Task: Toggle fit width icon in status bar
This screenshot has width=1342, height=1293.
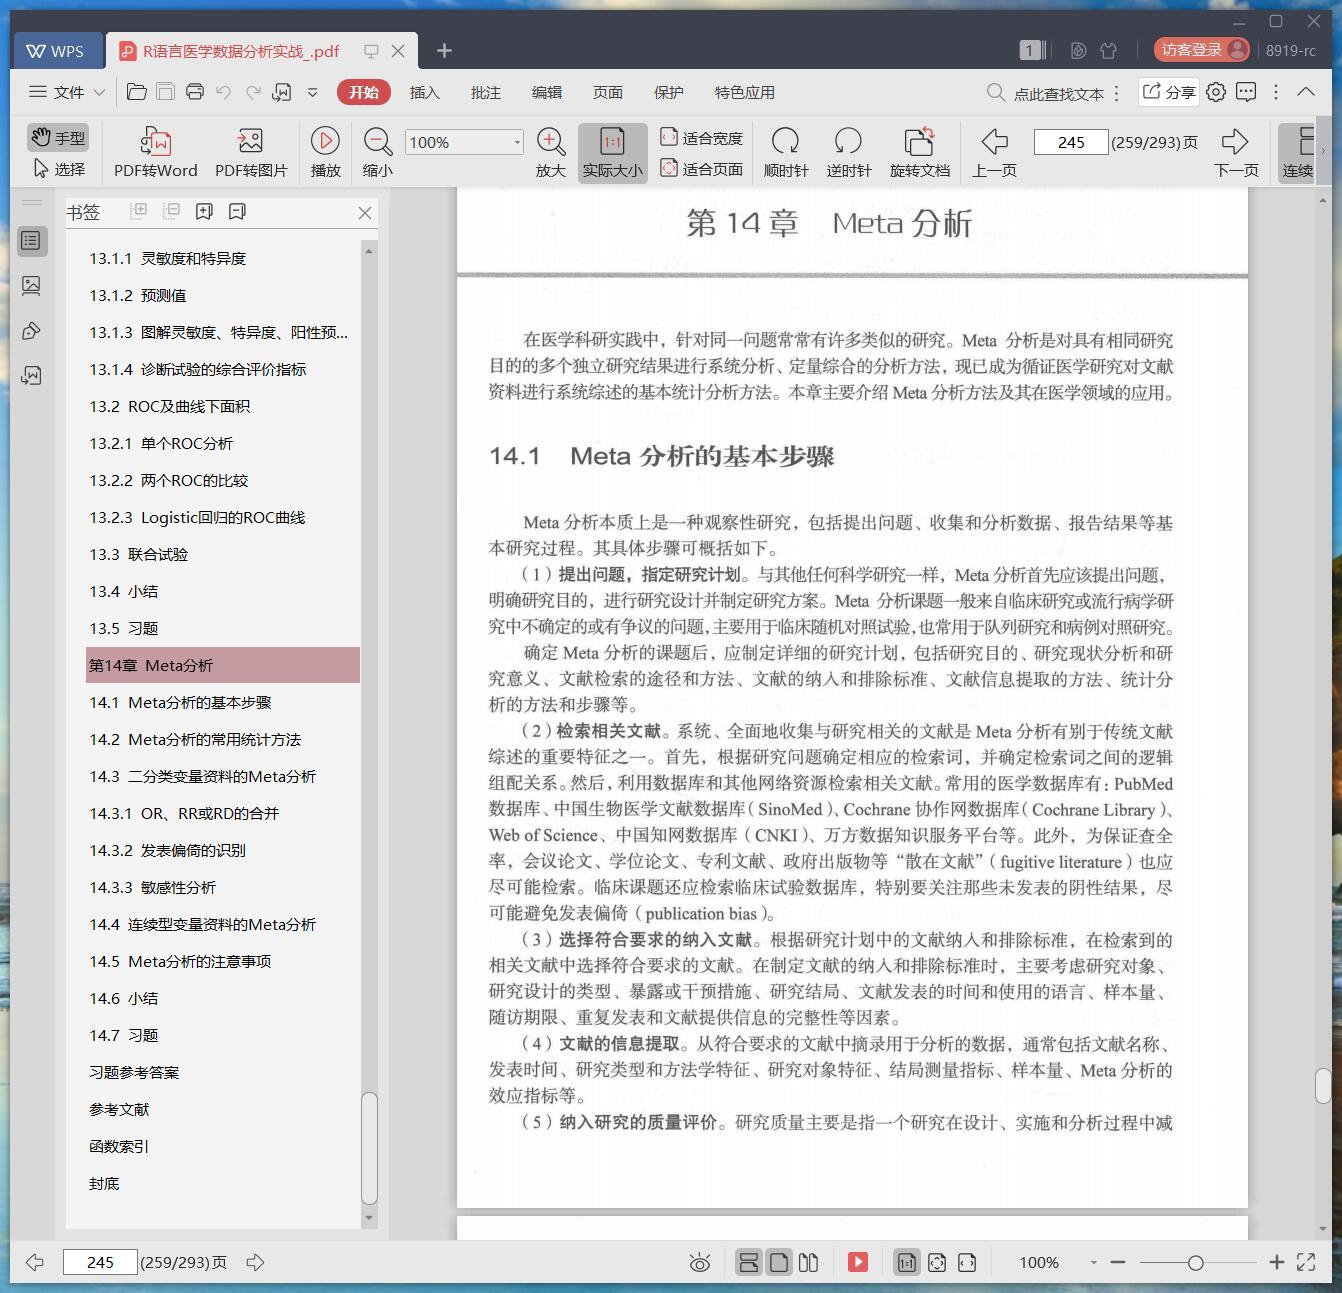Action: tap(967, 1263)
